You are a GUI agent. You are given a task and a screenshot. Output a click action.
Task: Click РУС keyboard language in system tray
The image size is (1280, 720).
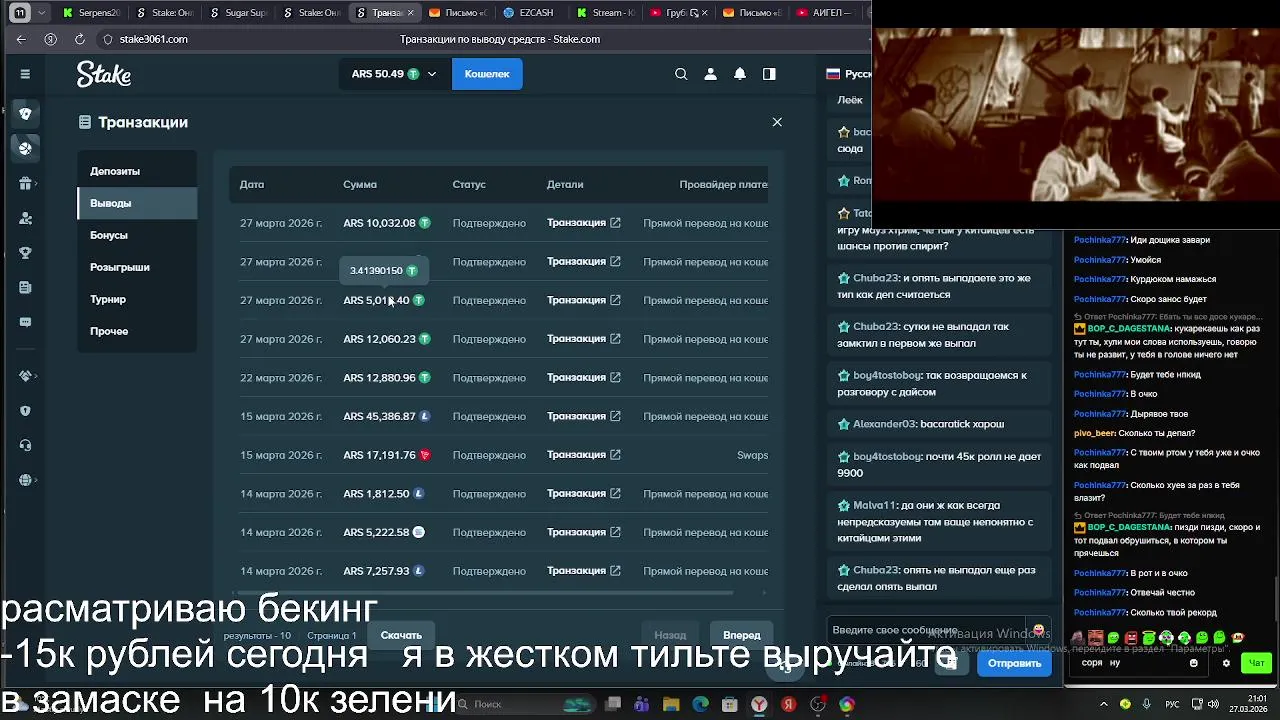pos(1171,704)
